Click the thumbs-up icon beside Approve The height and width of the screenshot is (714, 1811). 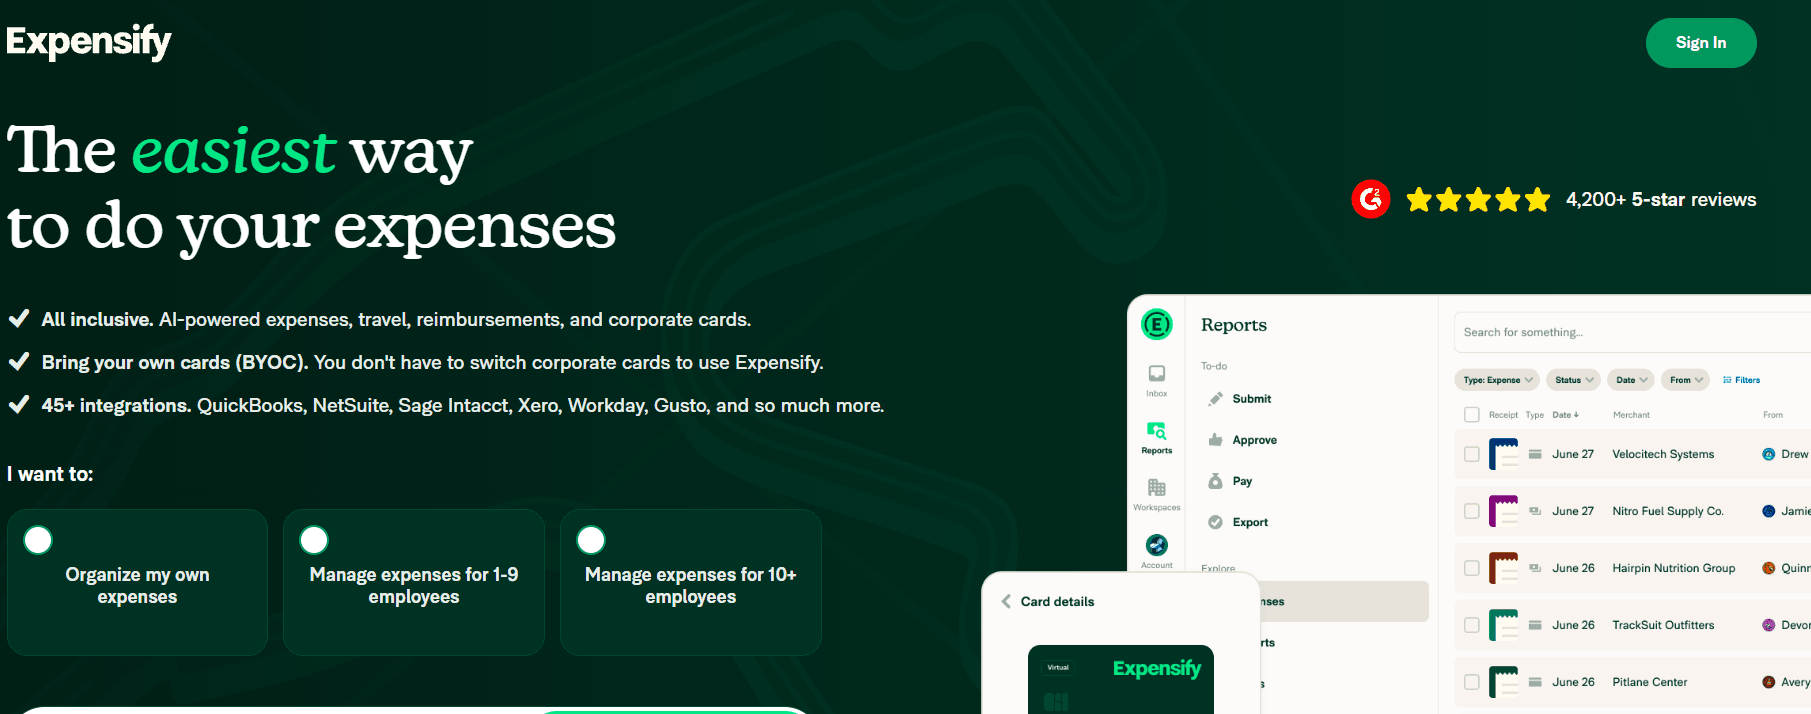(x=1216, y=440)
